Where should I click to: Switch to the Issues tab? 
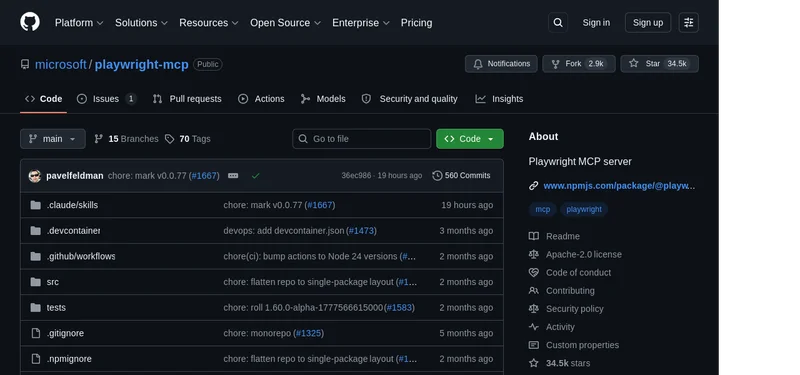[x=106, y=99]
